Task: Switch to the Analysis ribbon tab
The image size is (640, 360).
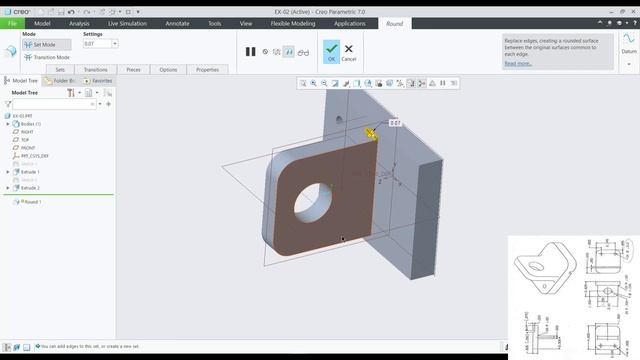Action: pyautogui.click(x=79, y=24)
